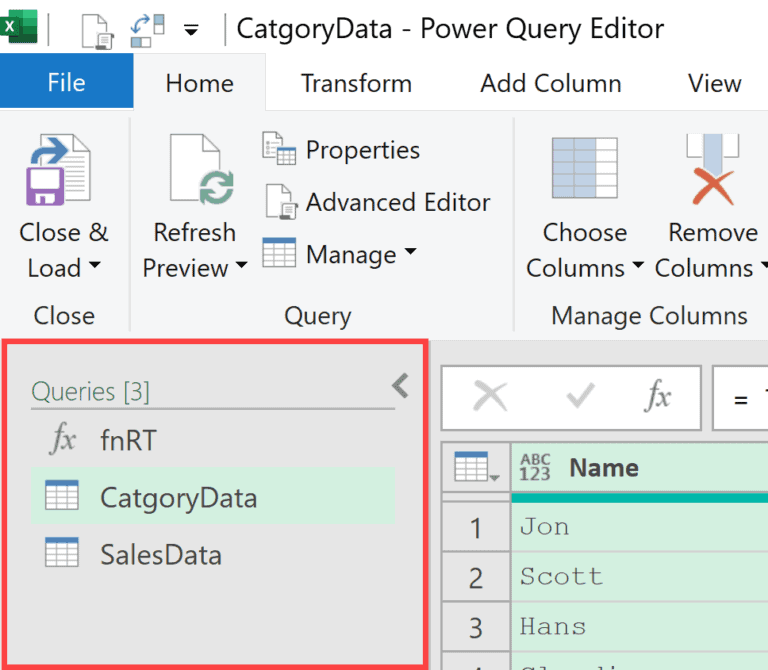This screenshot has width=768, height=670.
Task: Click the document icon in title bar
Action: tap(97, 31)
